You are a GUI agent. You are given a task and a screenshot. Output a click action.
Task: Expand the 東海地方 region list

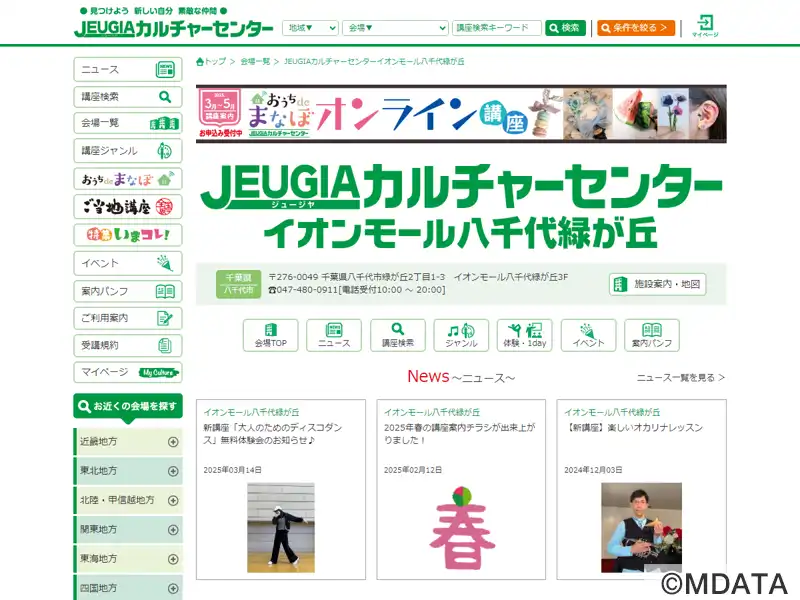129,559
